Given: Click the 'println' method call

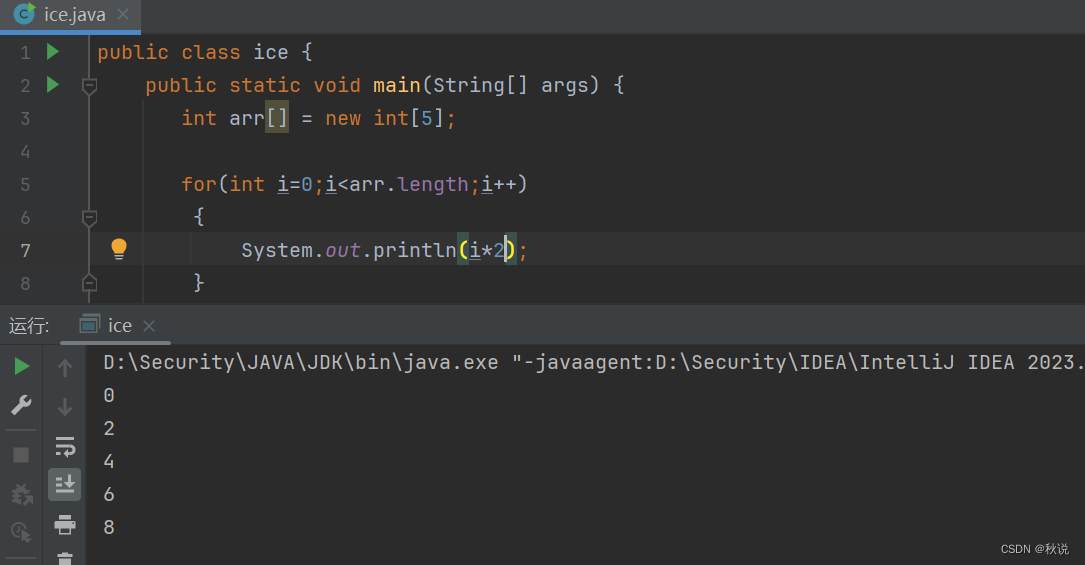Looking at the screenshot, I should coord(414,250).
